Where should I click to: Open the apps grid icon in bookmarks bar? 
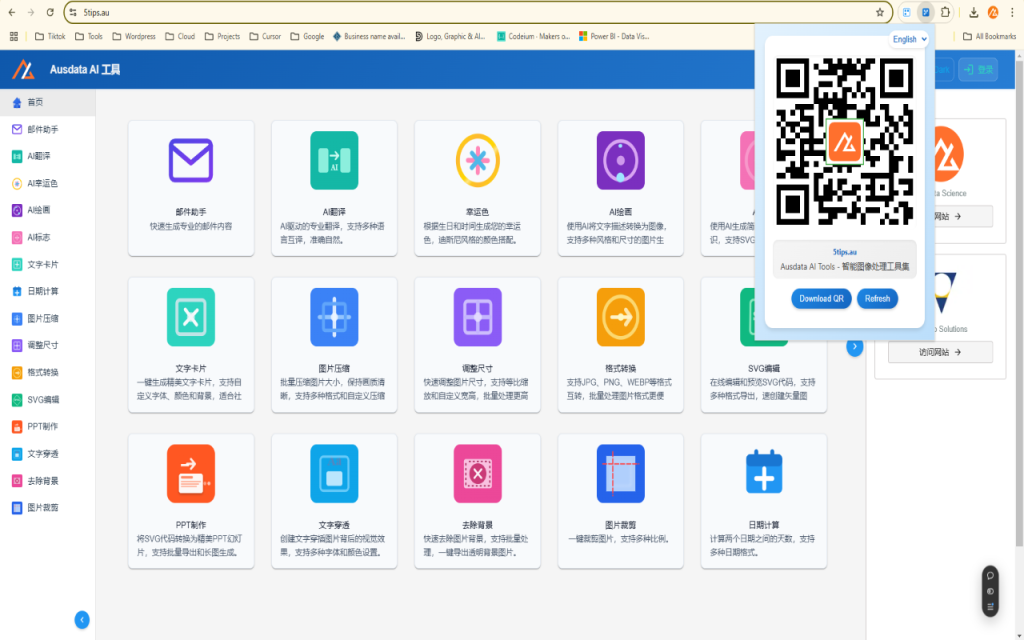click(14, 37)
